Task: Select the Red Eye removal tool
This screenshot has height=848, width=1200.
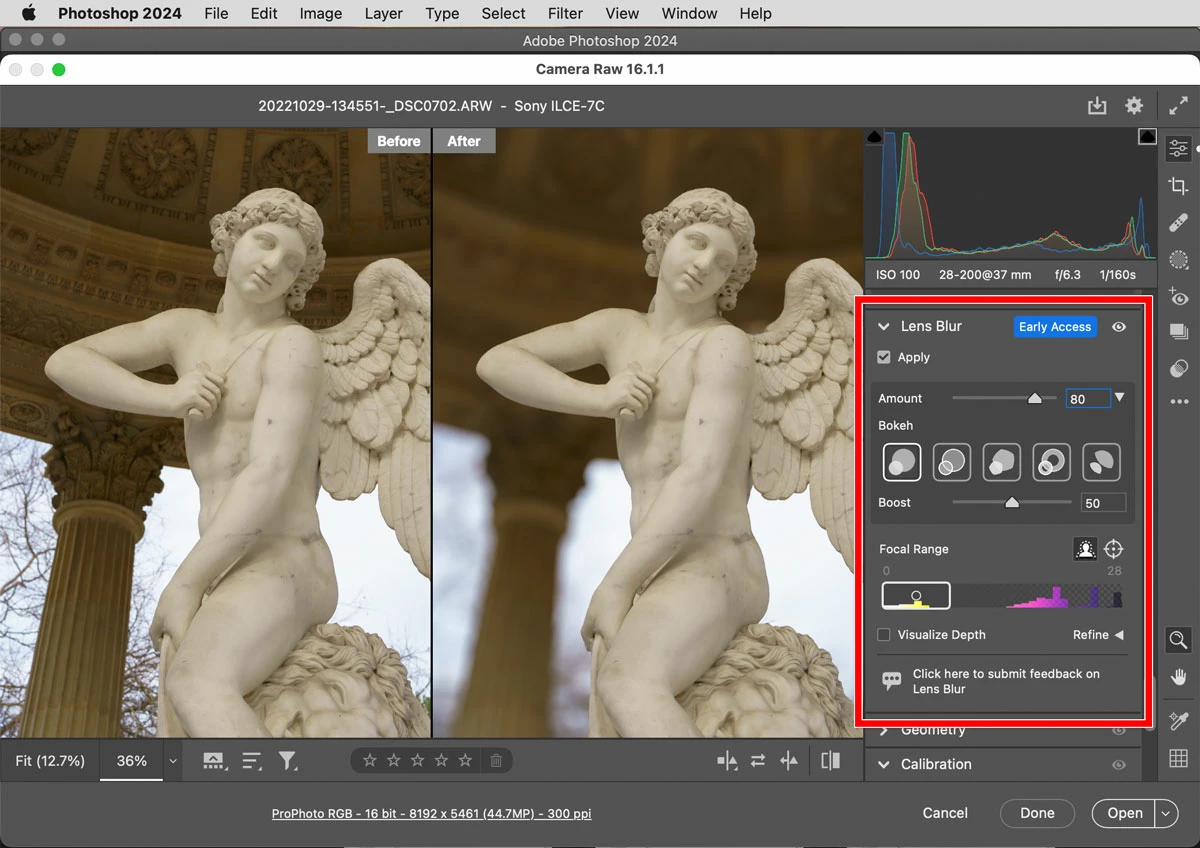Action: click(1178, 296)
